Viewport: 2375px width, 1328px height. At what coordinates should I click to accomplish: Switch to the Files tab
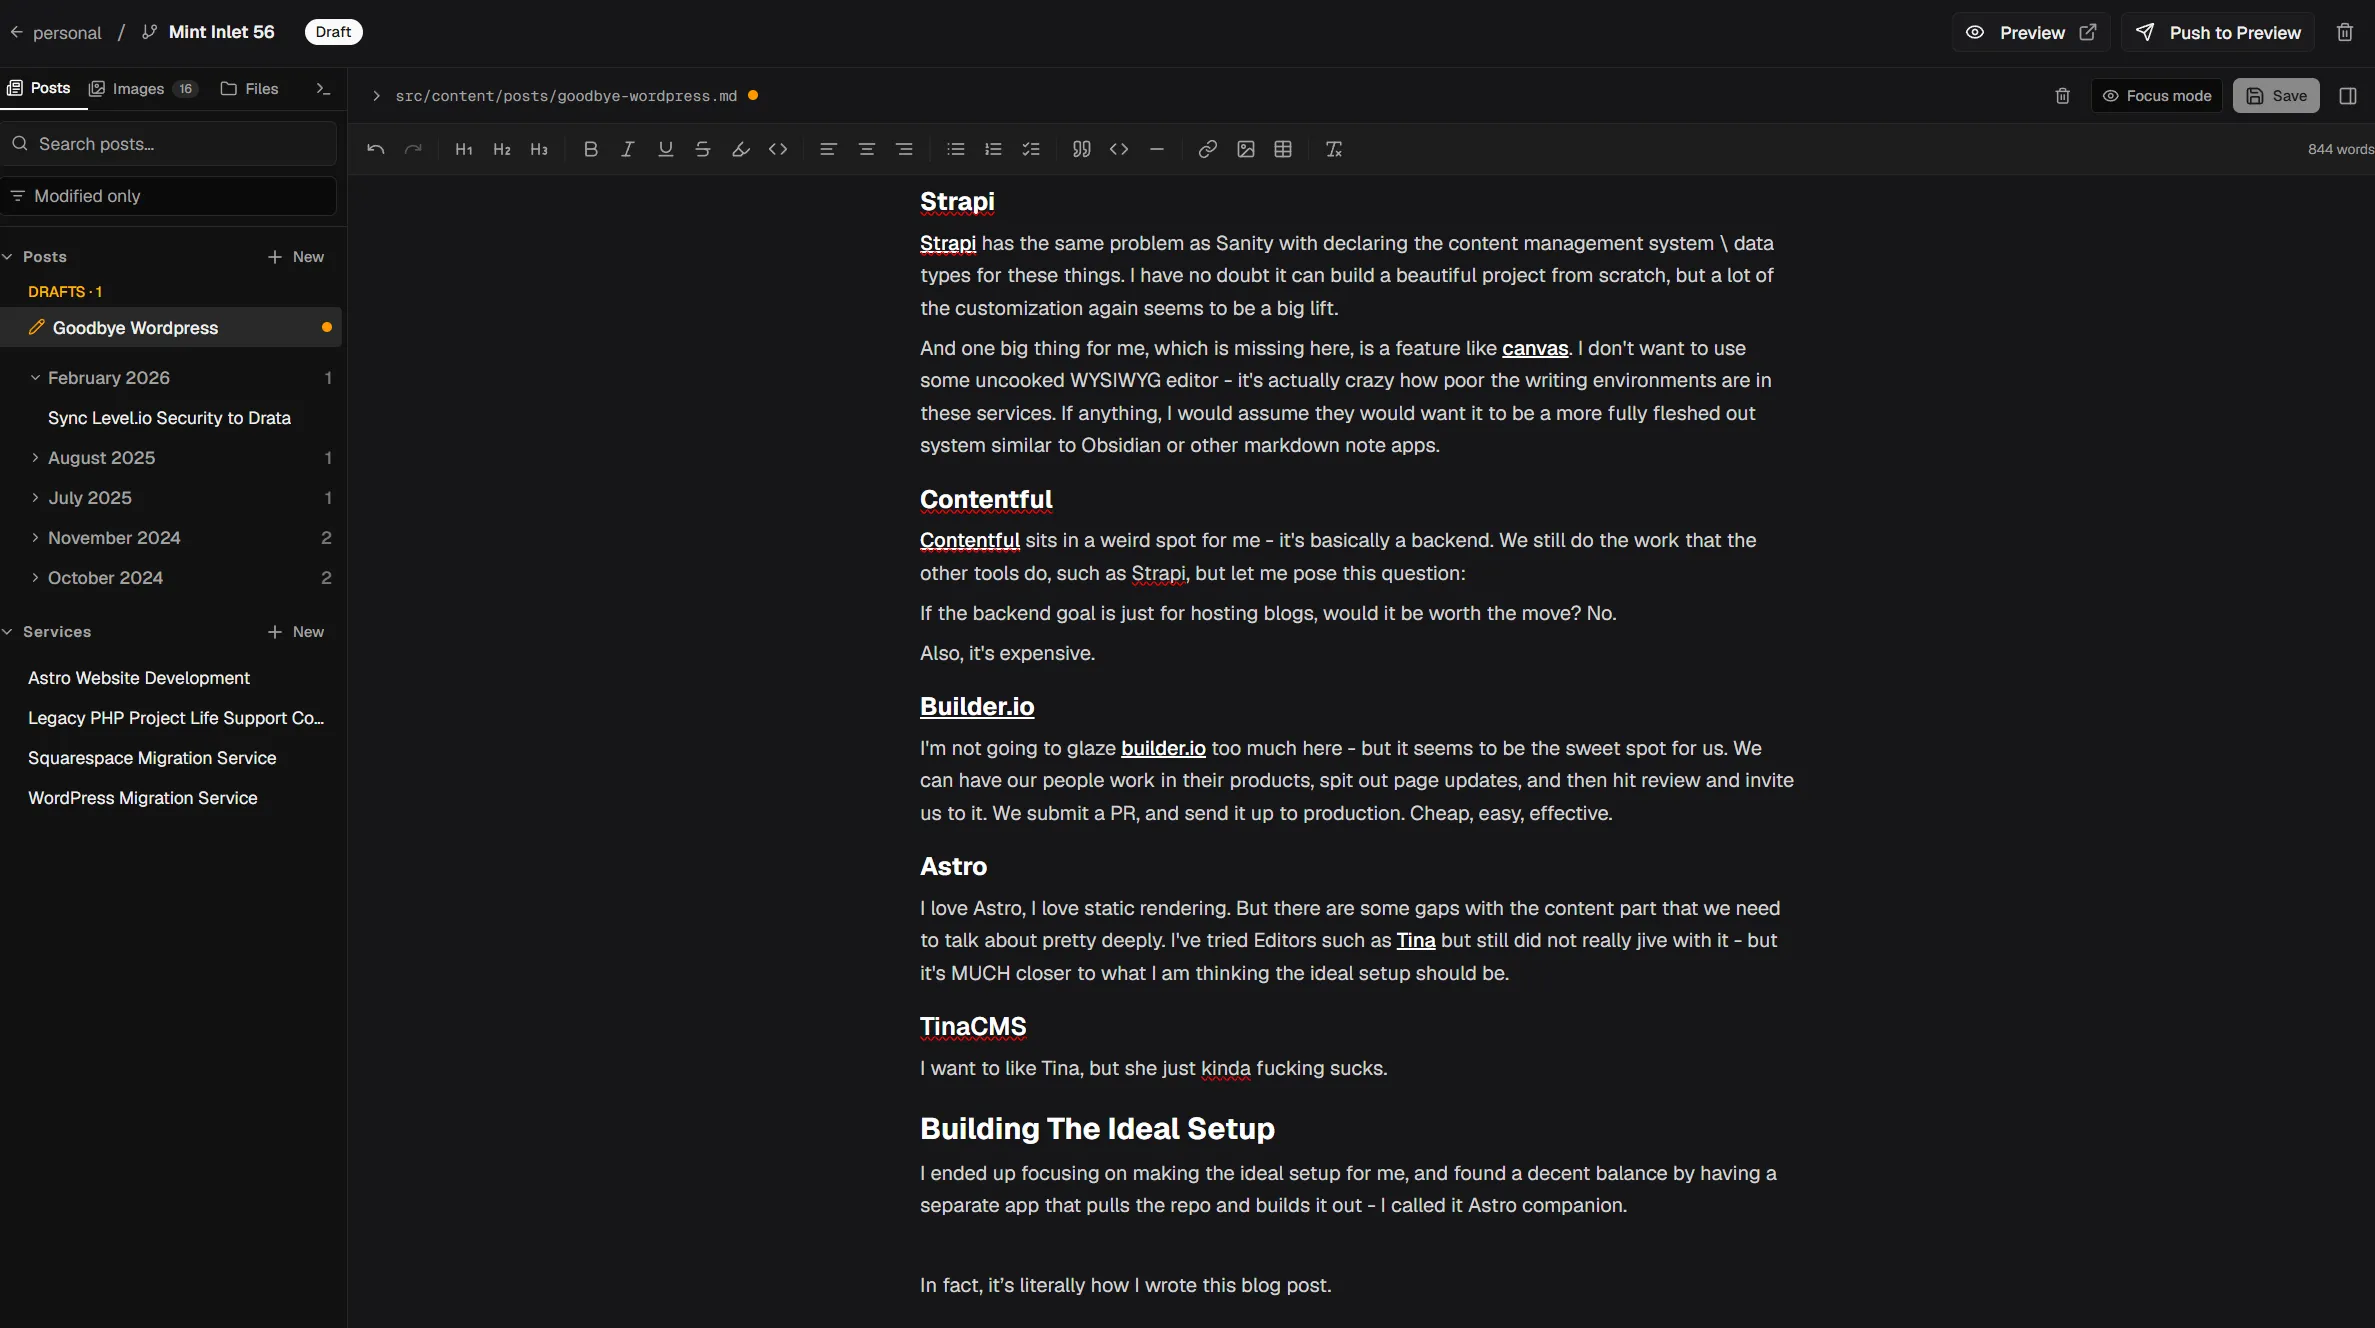249,89
